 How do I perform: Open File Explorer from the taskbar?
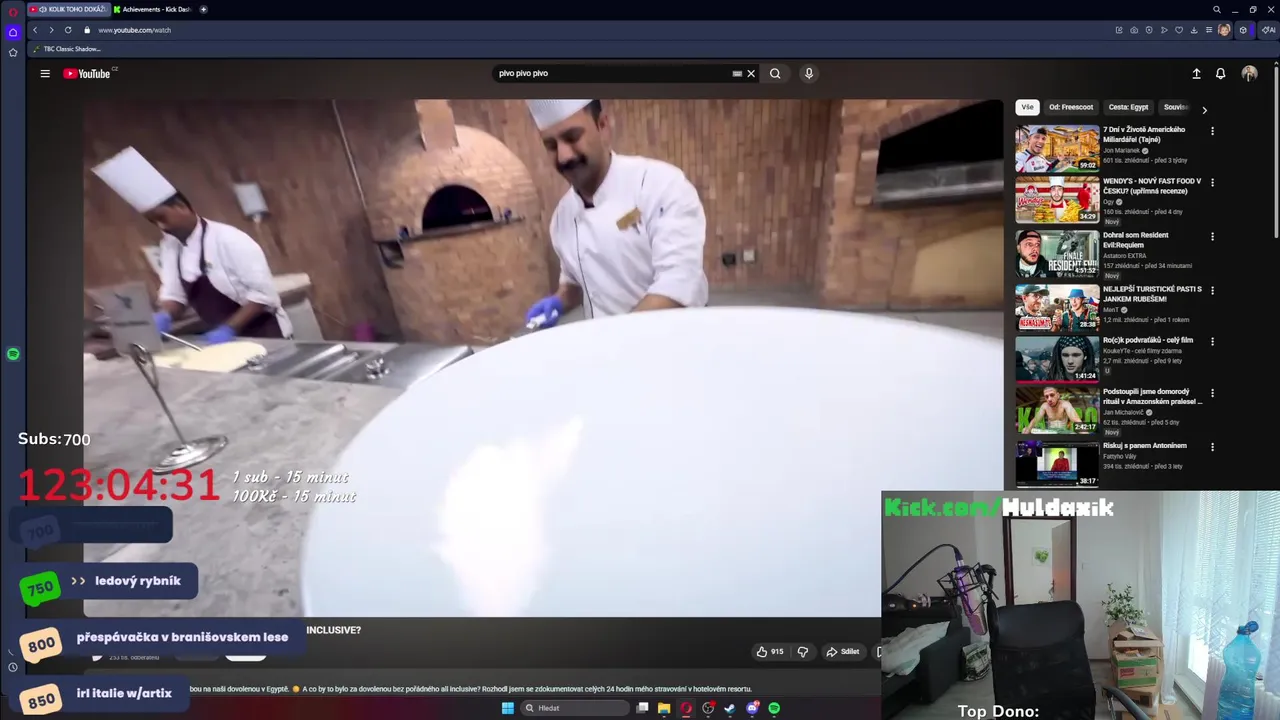[x=663, y=708]
